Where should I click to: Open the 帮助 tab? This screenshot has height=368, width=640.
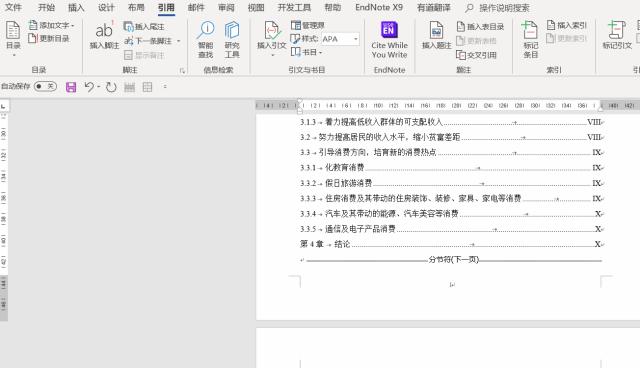[x=333, y=7]
